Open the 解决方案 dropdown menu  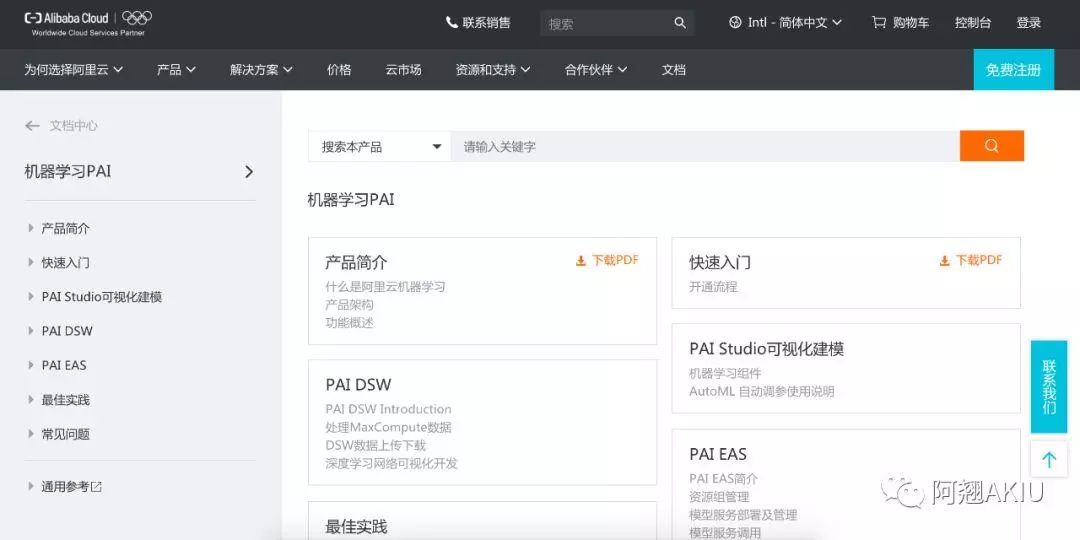click(261, 70)
